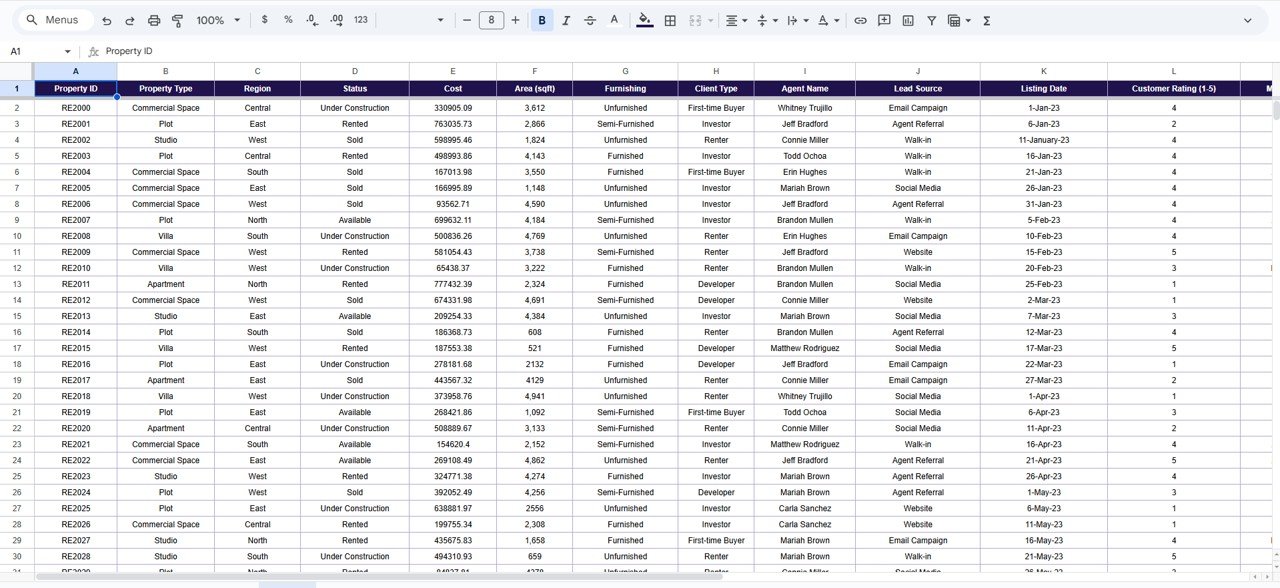Open the Menus search
Viewport: 1280px width, 588px height.
pos(53,19)
